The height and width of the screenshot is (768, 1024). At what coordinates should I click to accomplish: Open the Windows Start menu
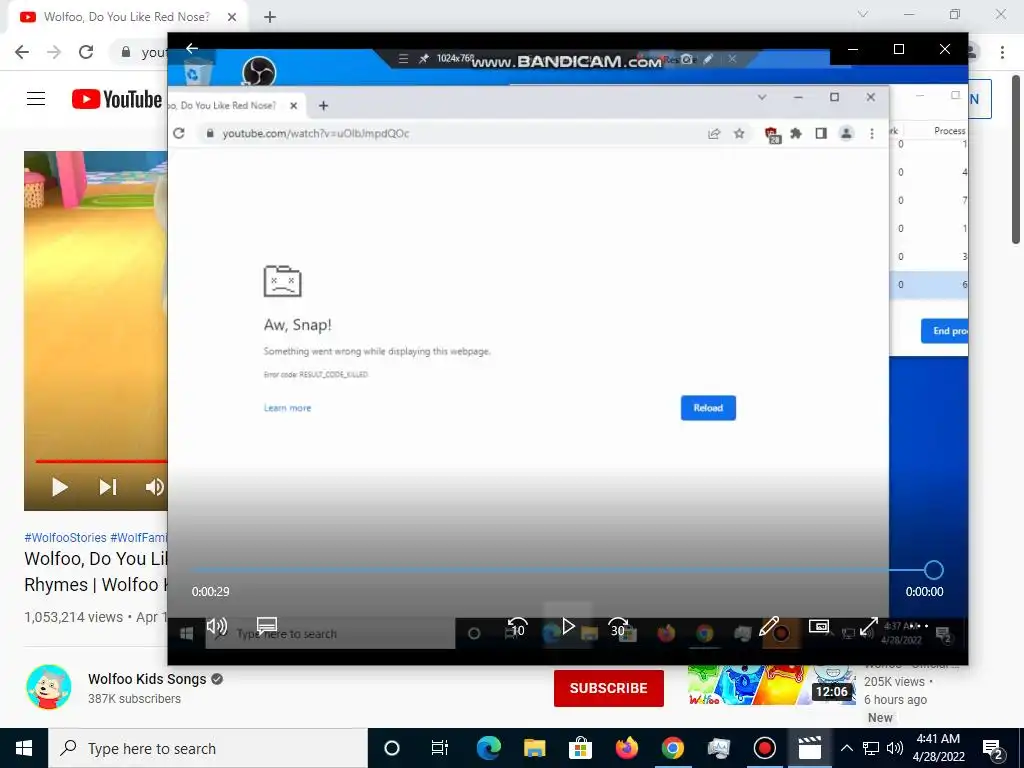pos(24,748)
